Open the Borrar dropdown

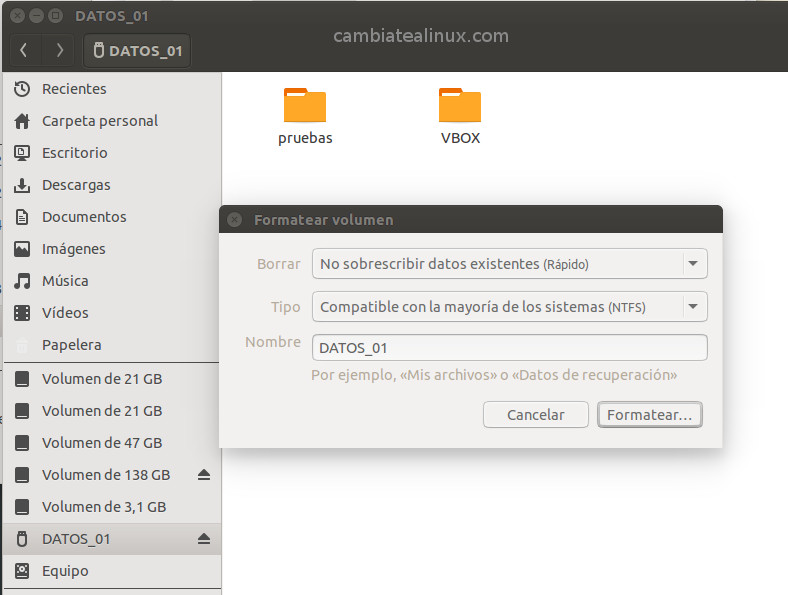510,264
